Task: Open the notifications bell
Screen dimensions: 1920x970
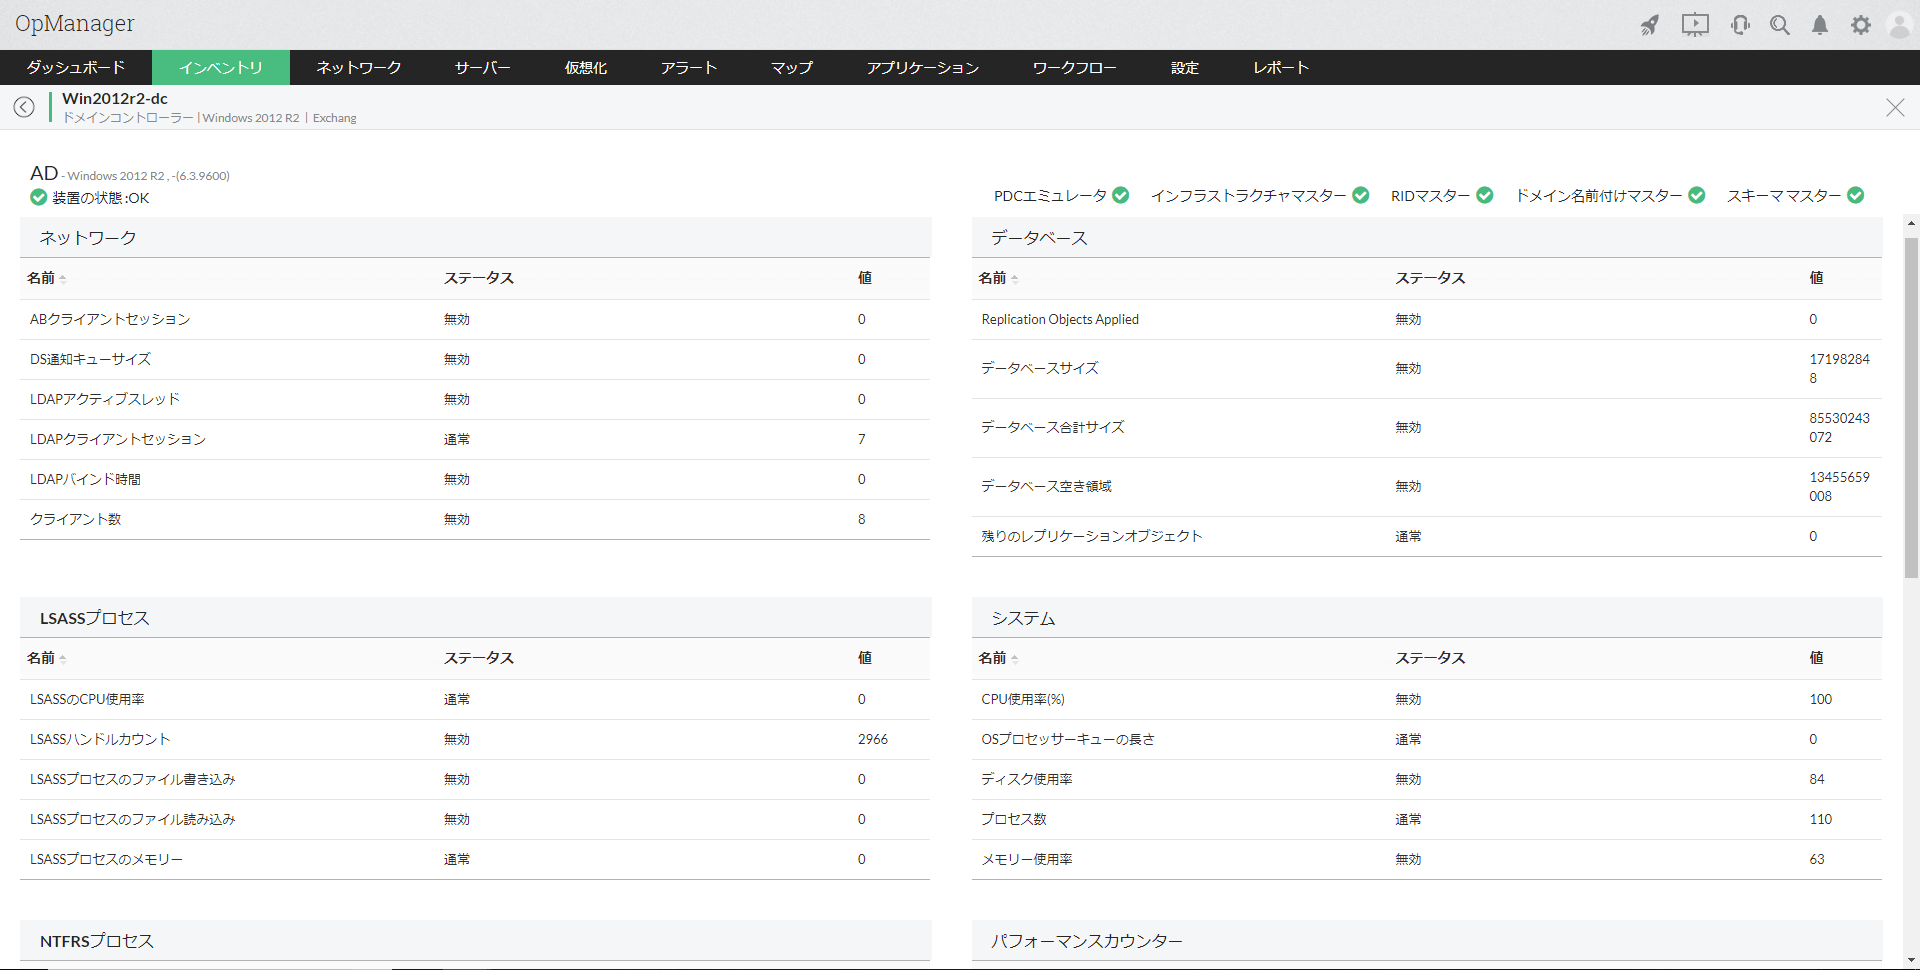Action: pyautogui.click(x=1820, y=25)
